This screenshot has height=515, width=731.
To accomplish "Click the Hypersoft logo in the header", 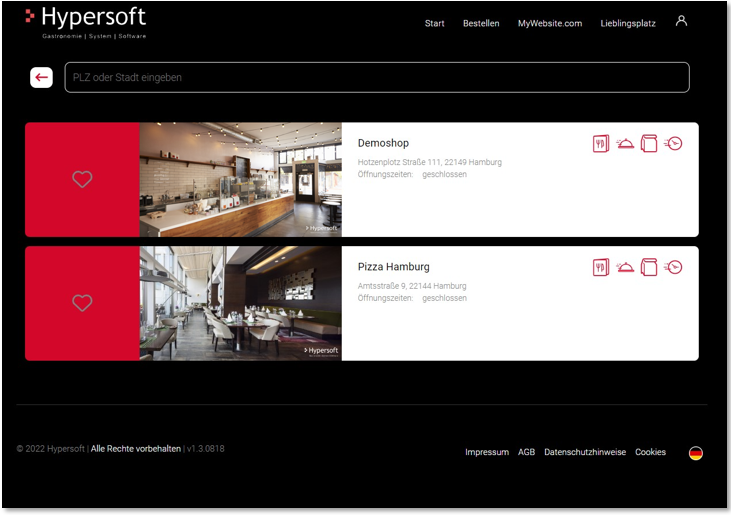I will point(87,20).
